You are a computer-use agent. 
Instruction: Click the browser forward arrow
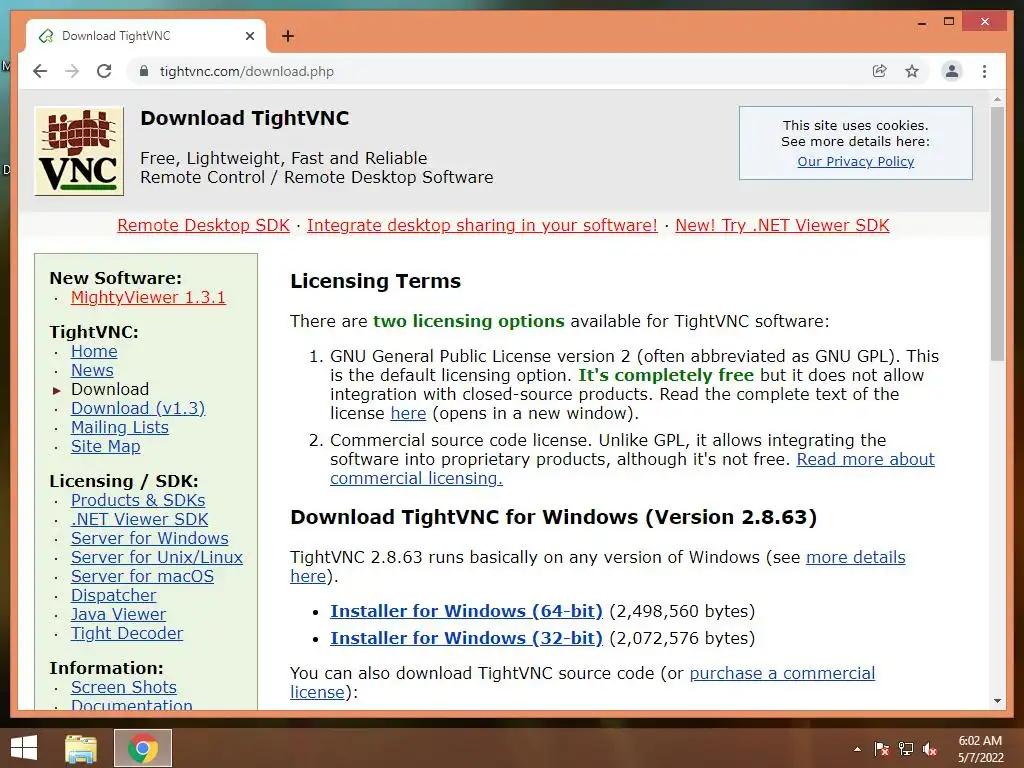(x=72, y=71)
